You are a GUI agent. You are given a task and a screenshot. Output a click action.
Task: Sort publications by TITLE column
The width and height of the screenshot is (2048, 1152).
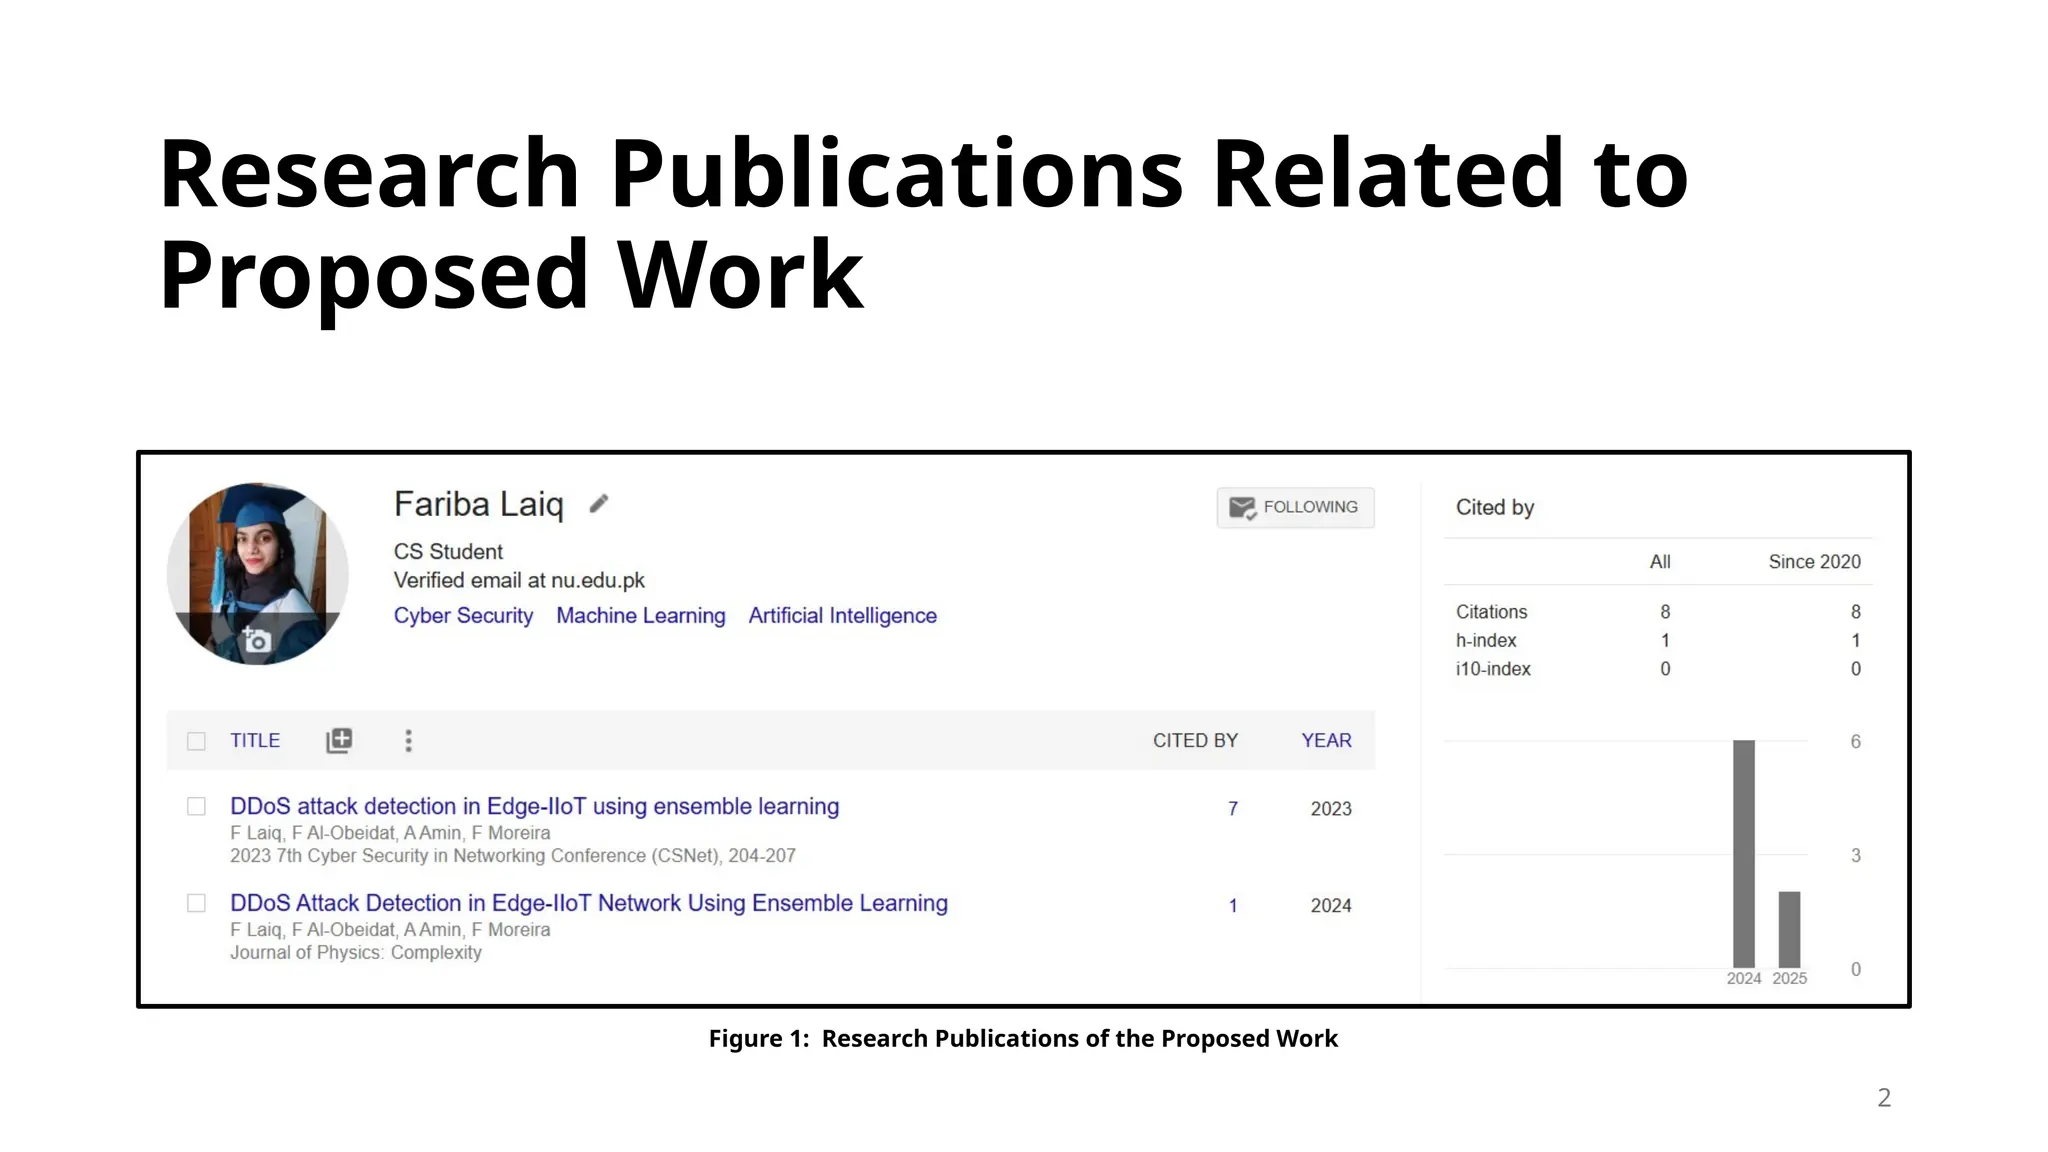[x=255, y=741]
